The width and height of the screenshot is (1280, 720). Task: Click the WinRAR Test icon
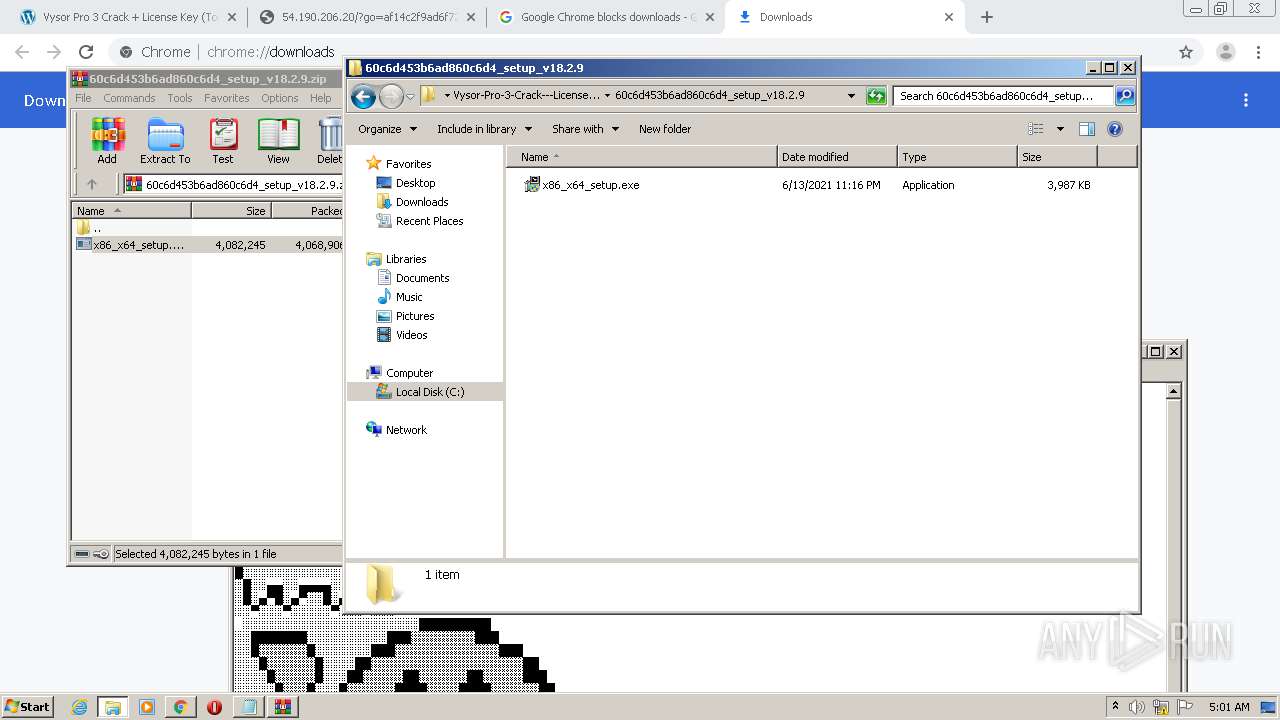pos(223,141)
